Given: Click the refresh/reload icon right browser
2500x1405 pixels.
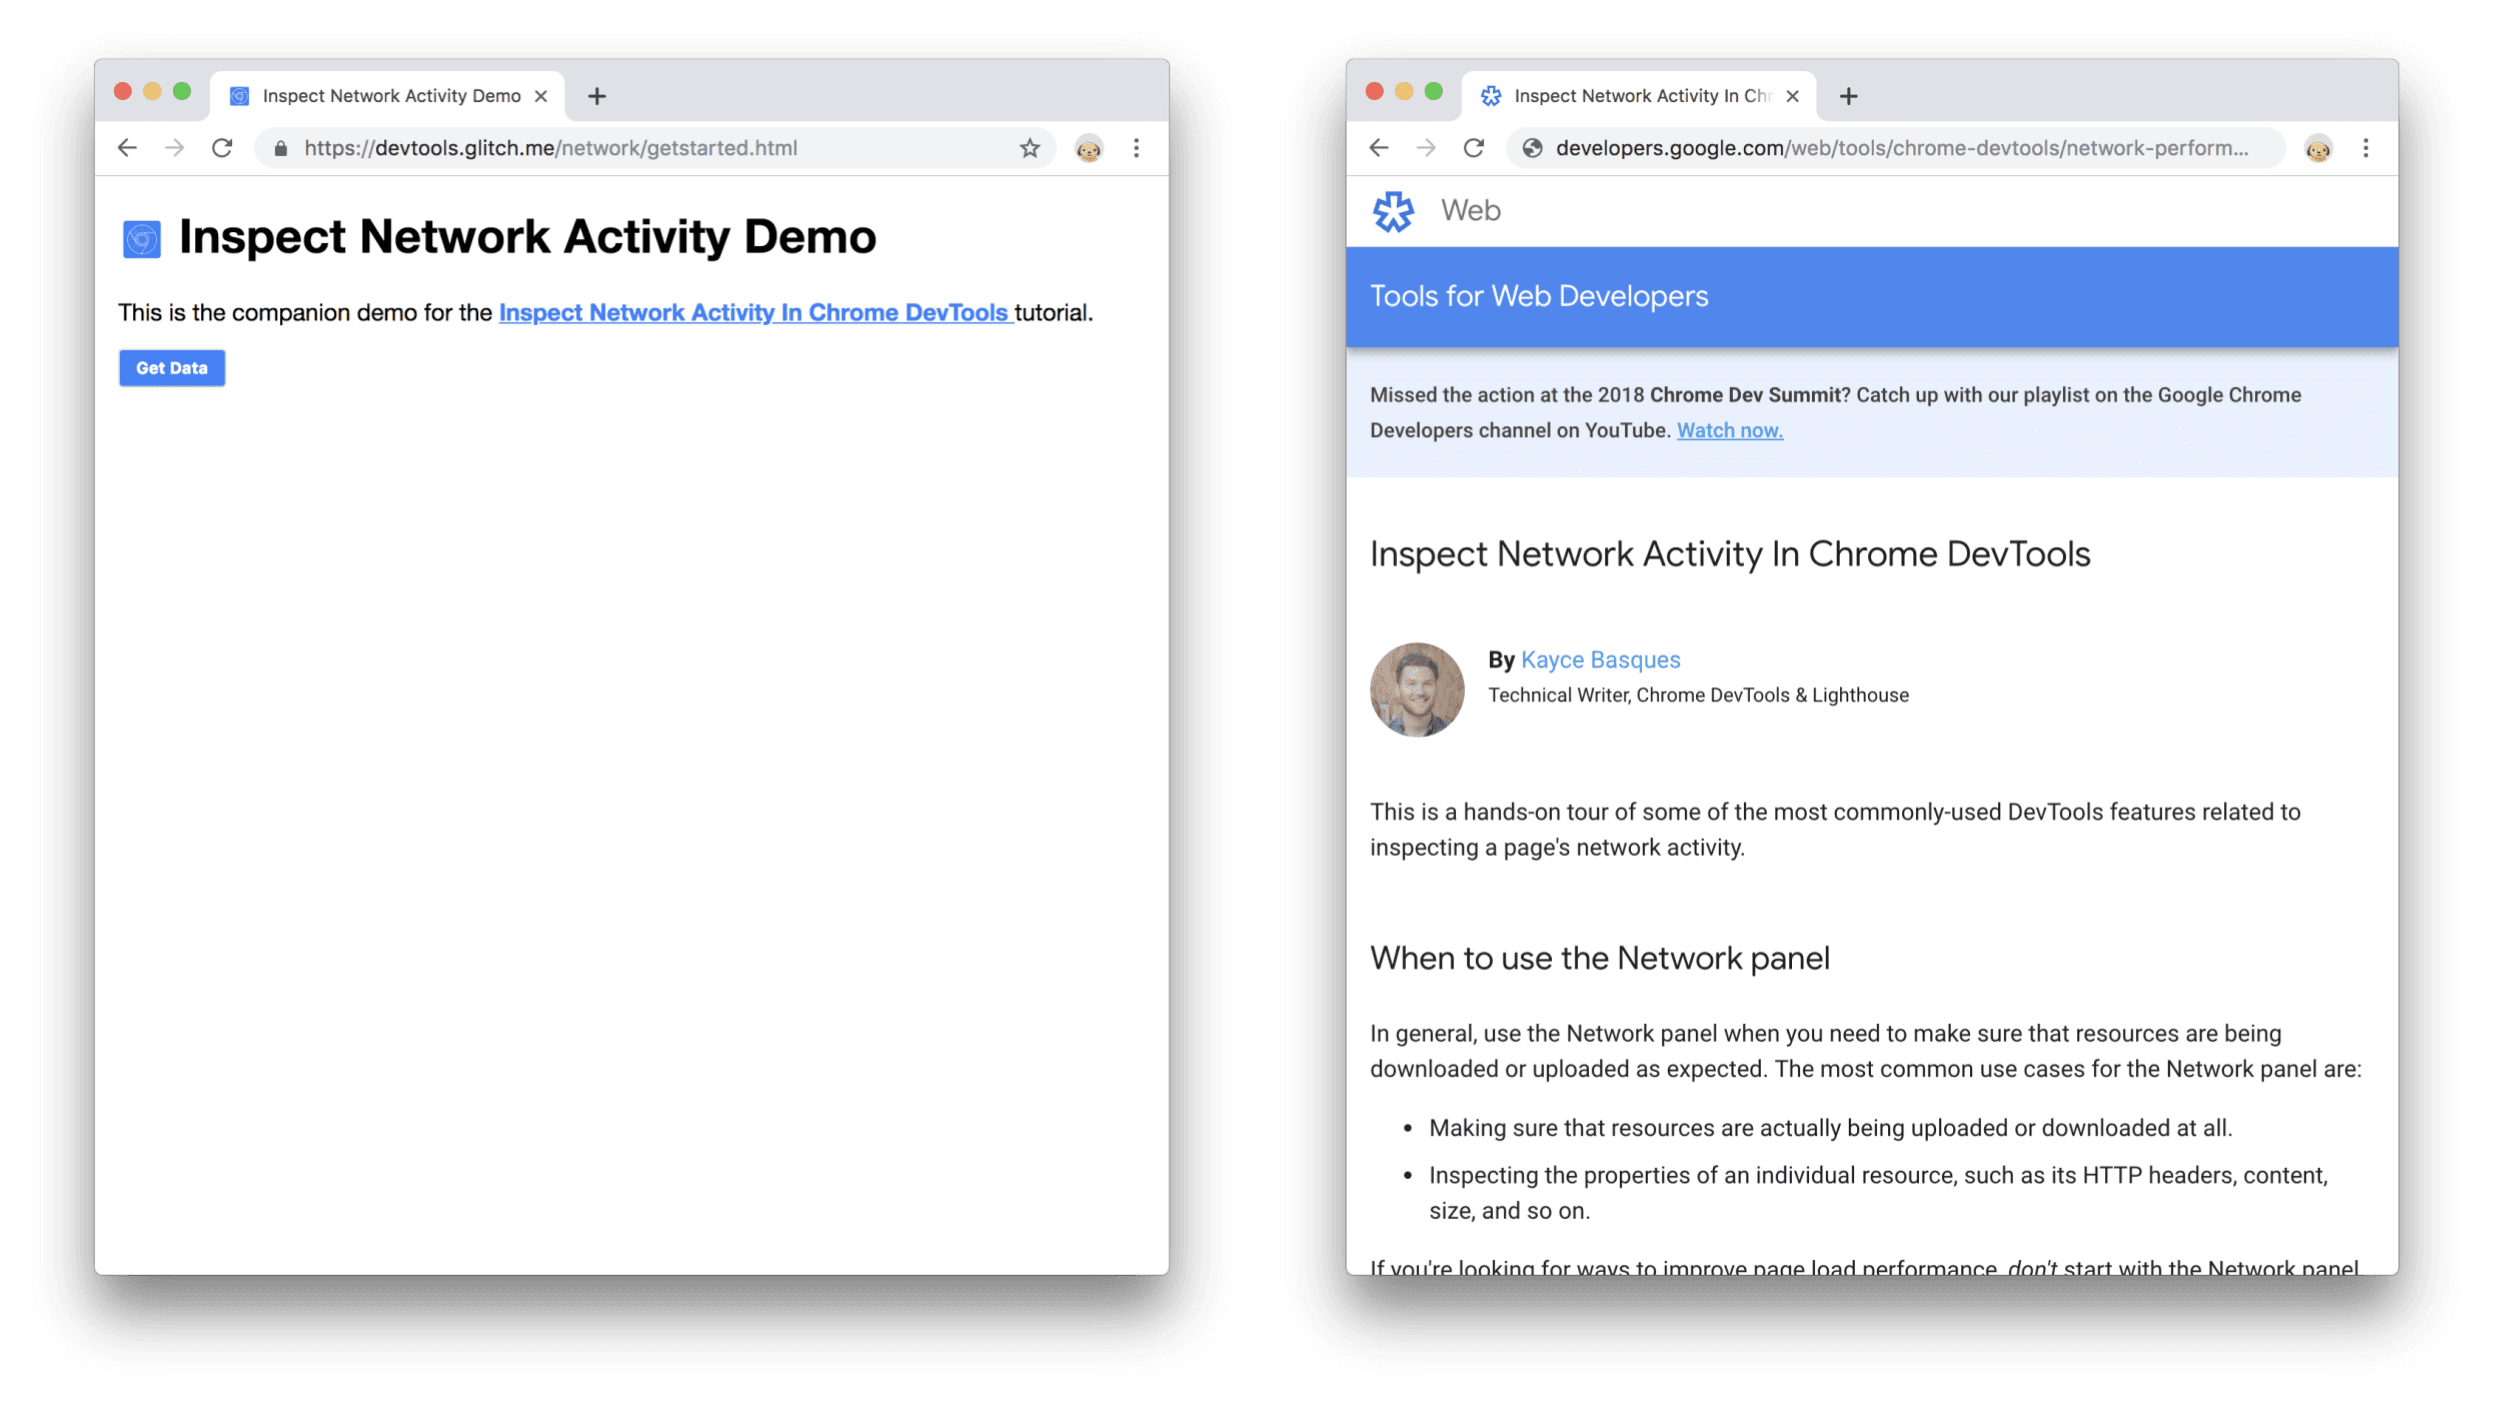Looking at the screenshot, I should coord(1473,148).
